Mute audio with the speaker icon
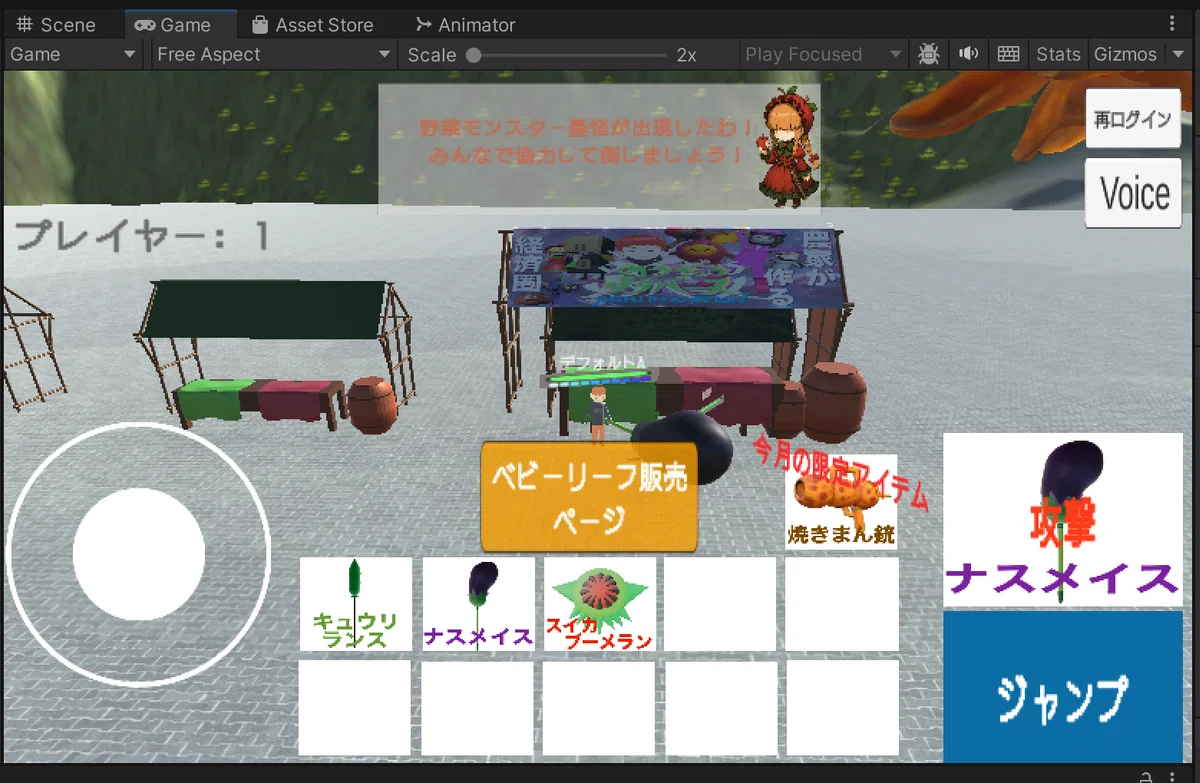 [x=968, y=54]
